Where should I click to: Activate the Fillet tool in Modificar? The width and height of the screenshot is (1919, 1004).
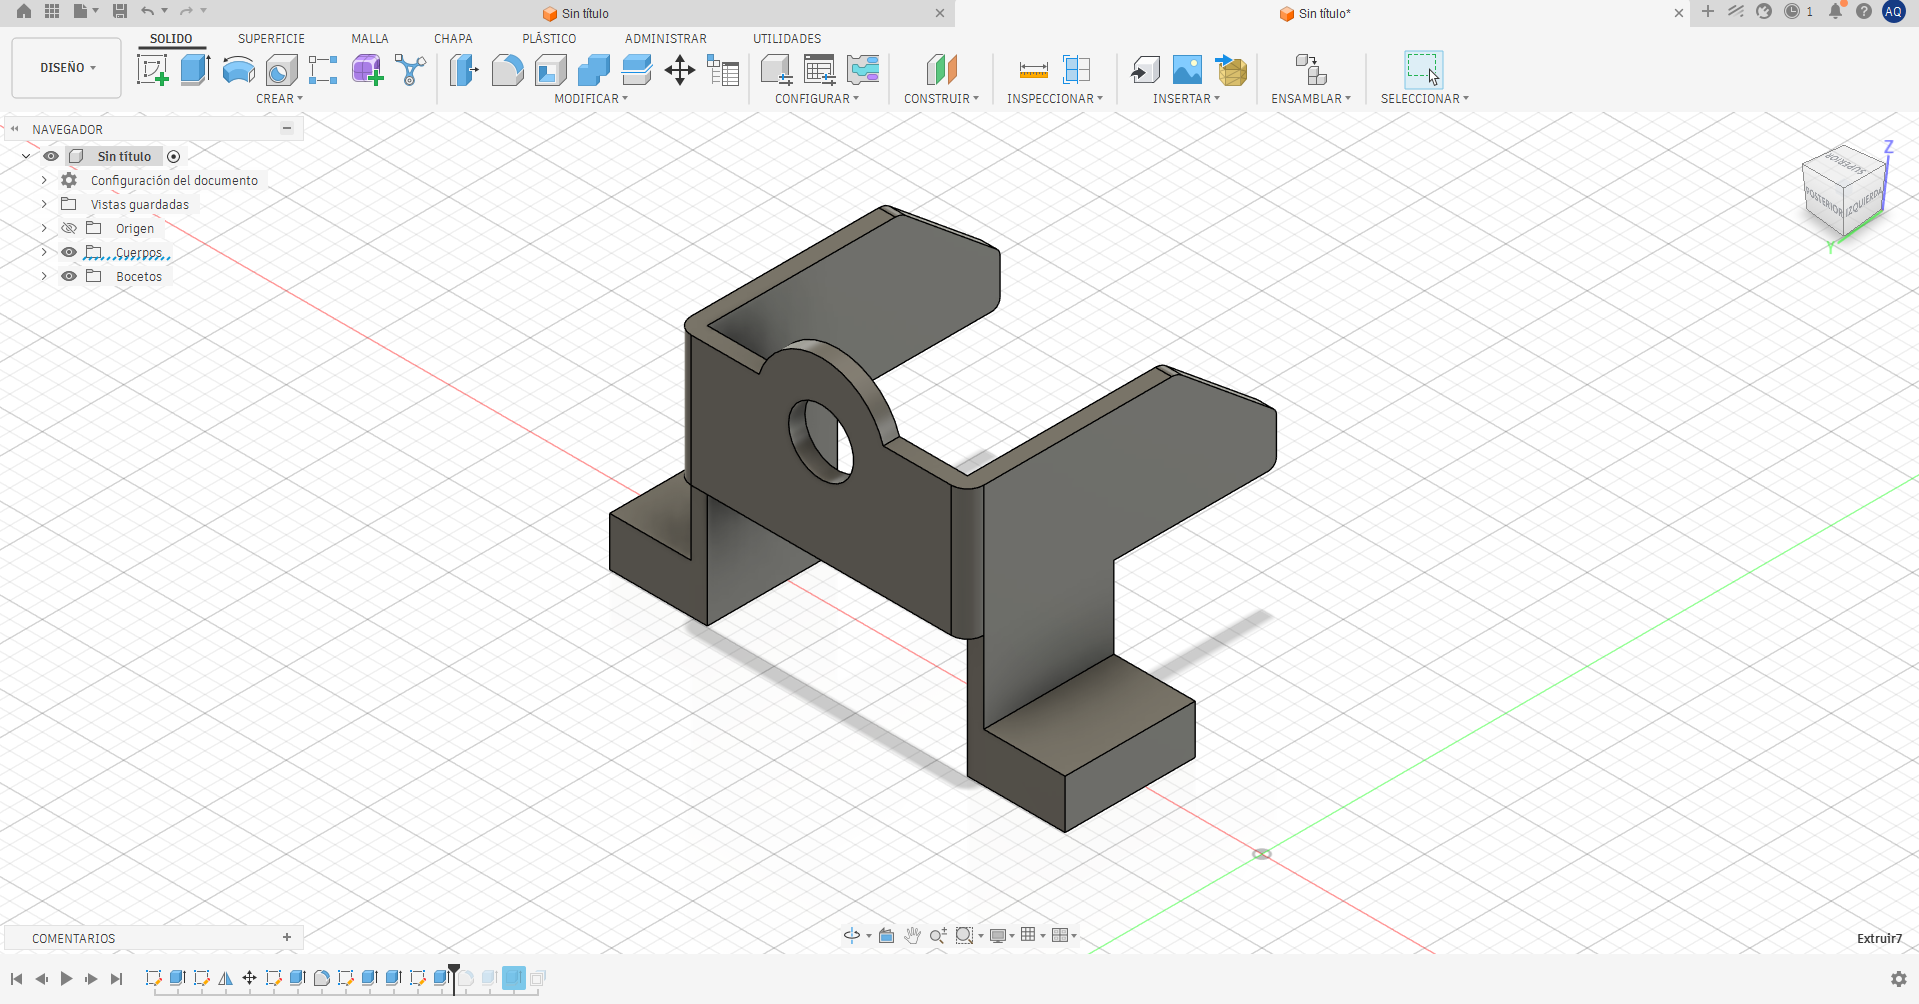coord(507,70)
